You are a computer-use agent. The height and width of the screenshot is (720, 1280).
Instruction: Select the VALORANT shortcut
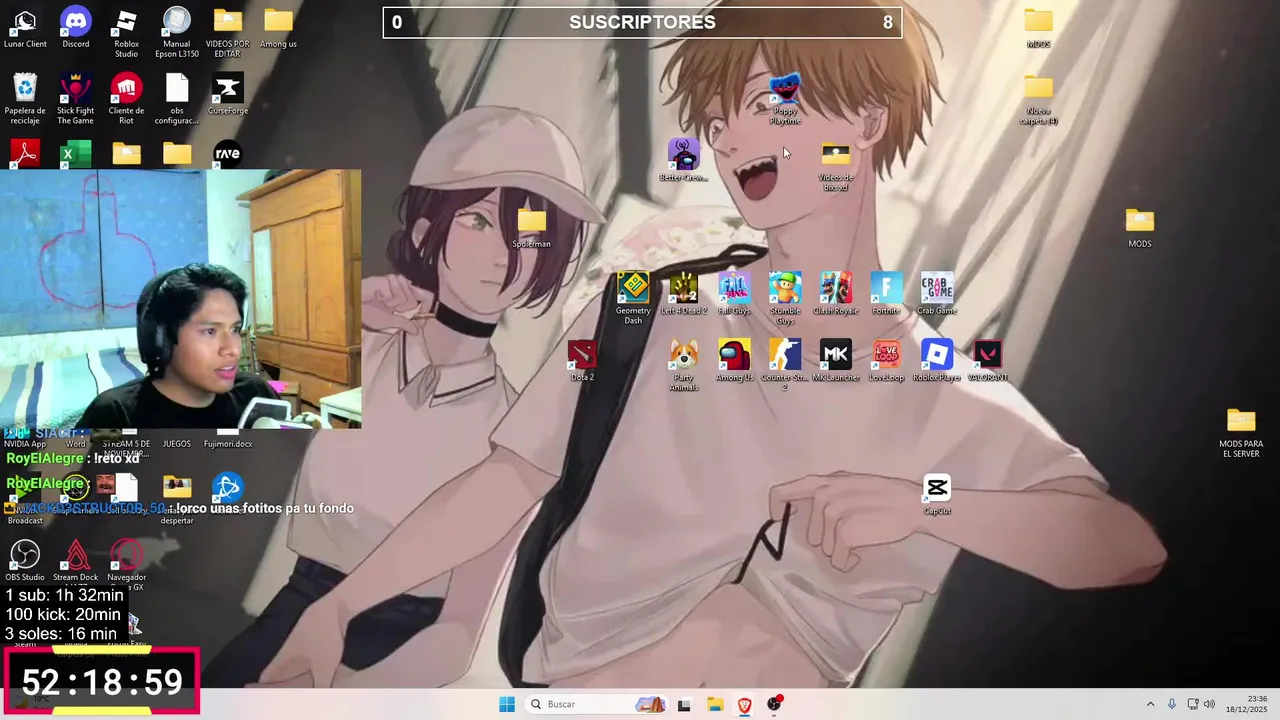(988, 360)
